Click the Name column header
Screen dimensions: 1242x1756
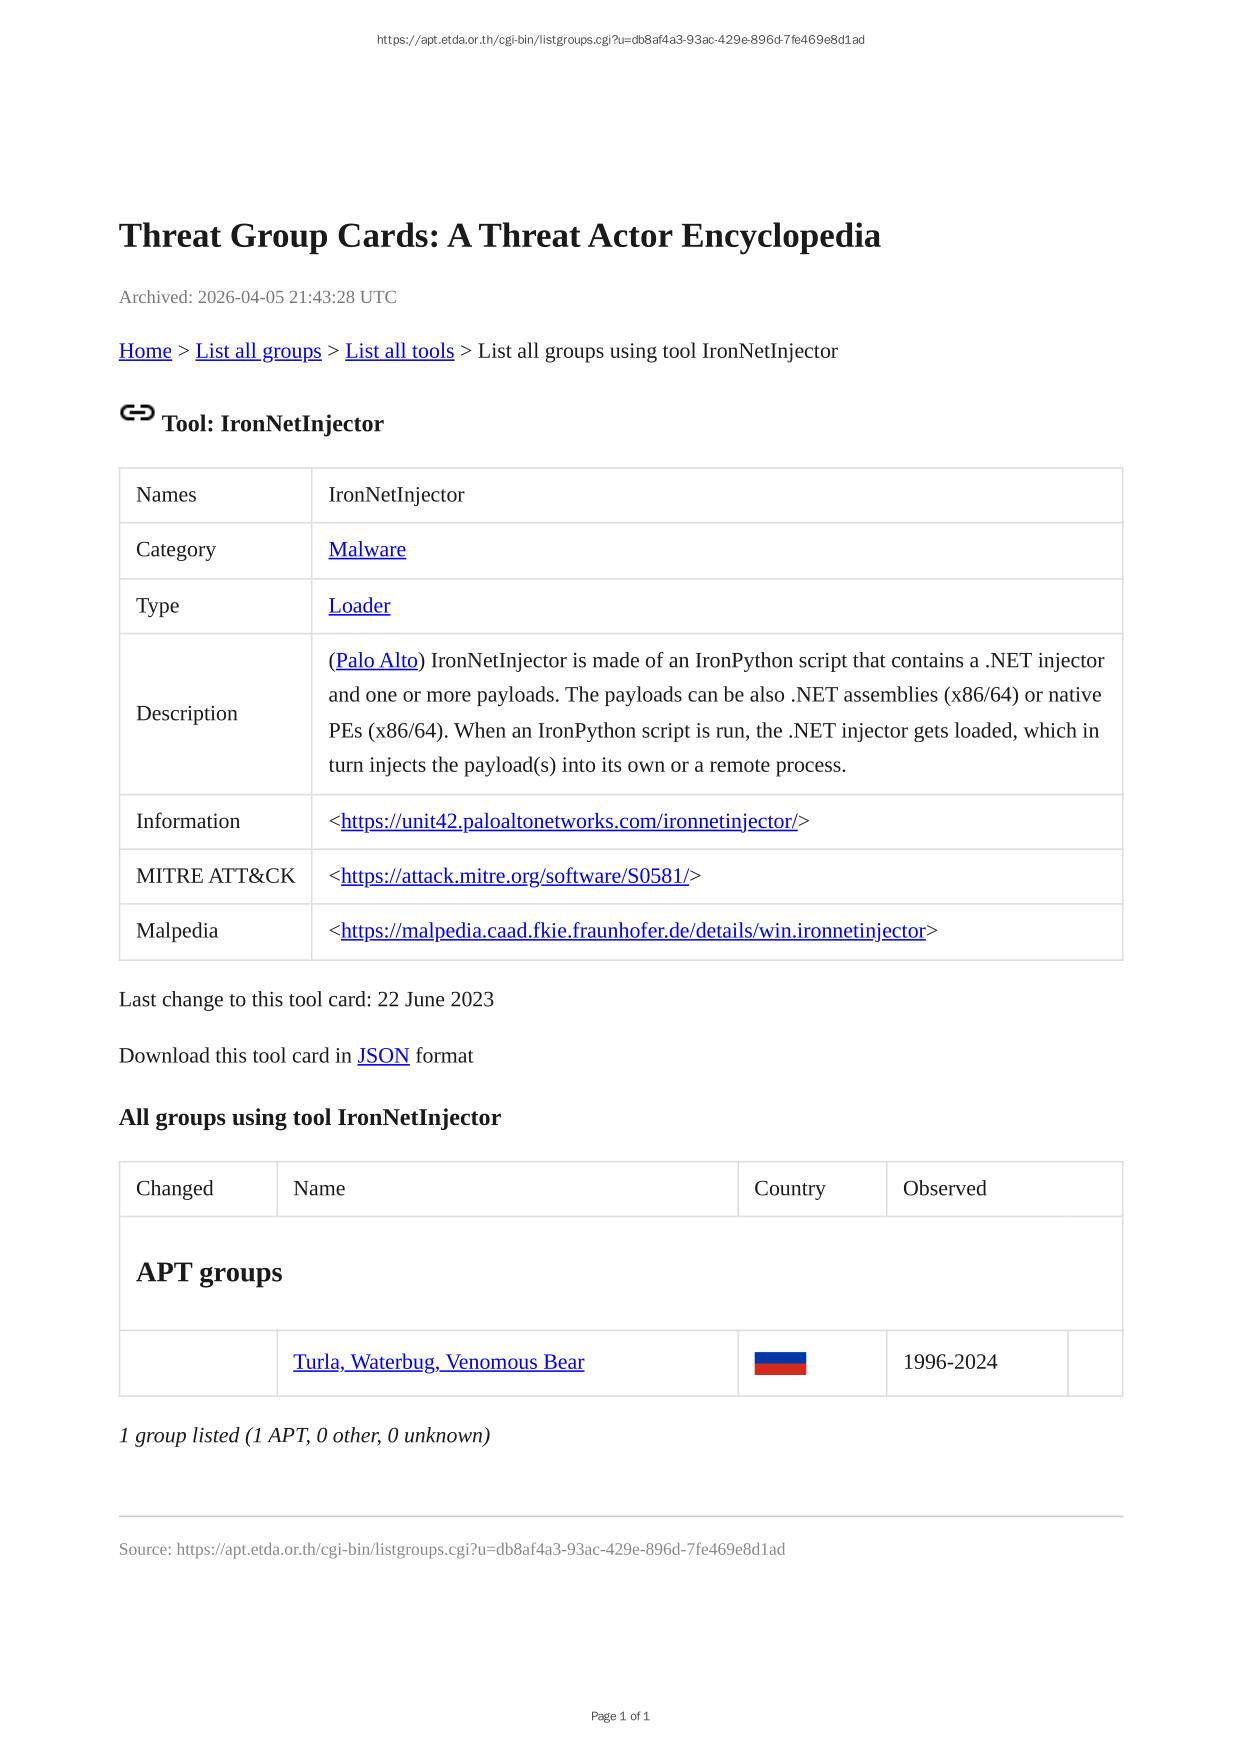(x=319, y=1189)
